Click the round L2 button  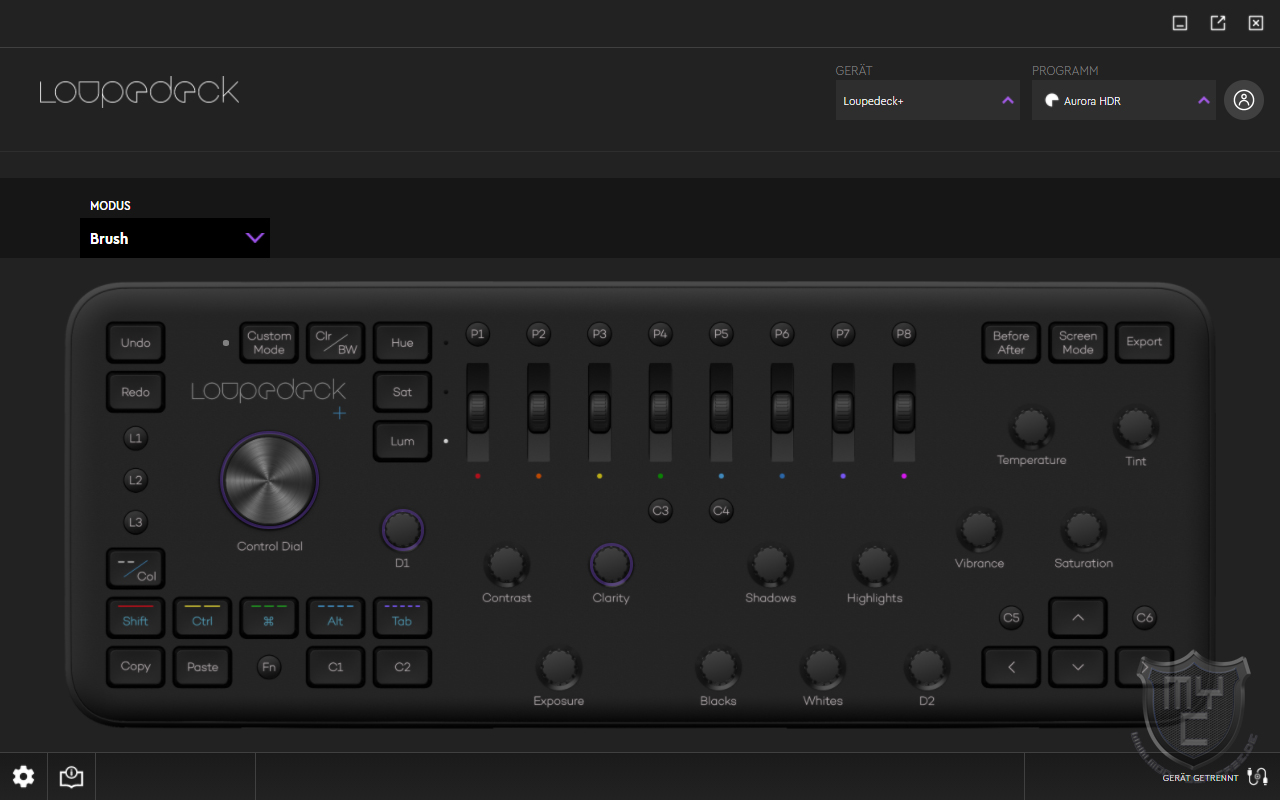coord(136,480)
